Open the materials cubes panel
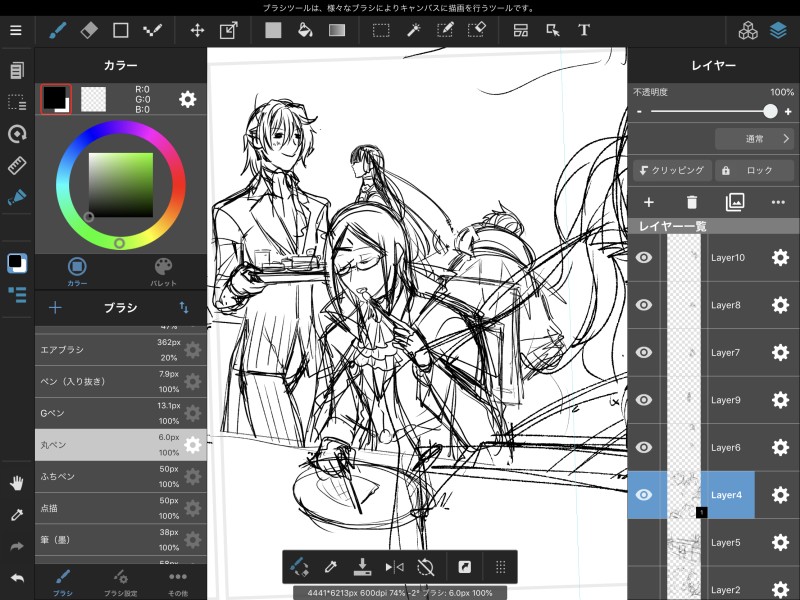Screen dimensions: 800x600 point(748,30)
